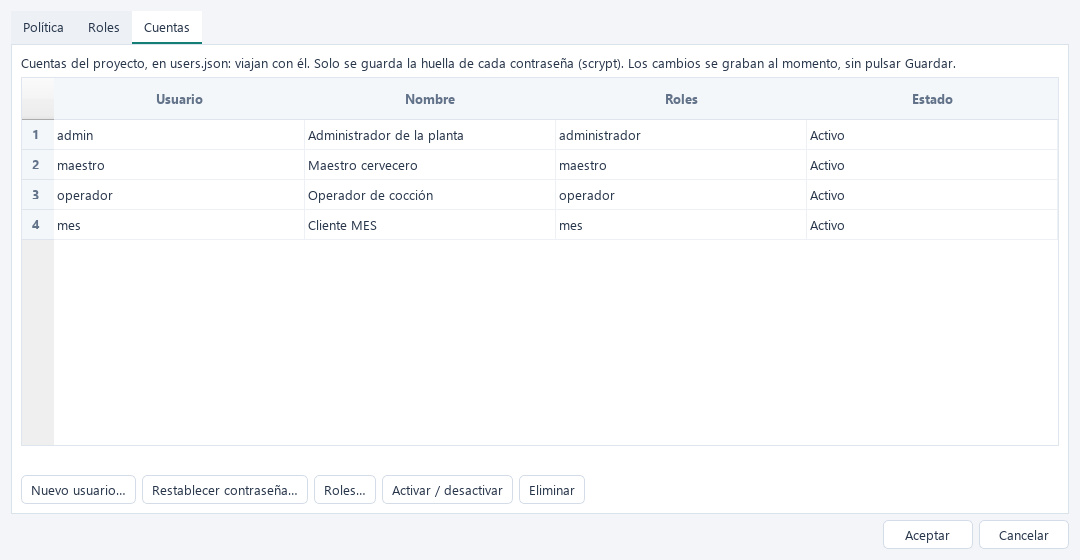The width and height of the screenshot is (1080, 560).
Task: Click the Nuevo usuario... button
Action: pyautogui.click(x=79, y=490)
